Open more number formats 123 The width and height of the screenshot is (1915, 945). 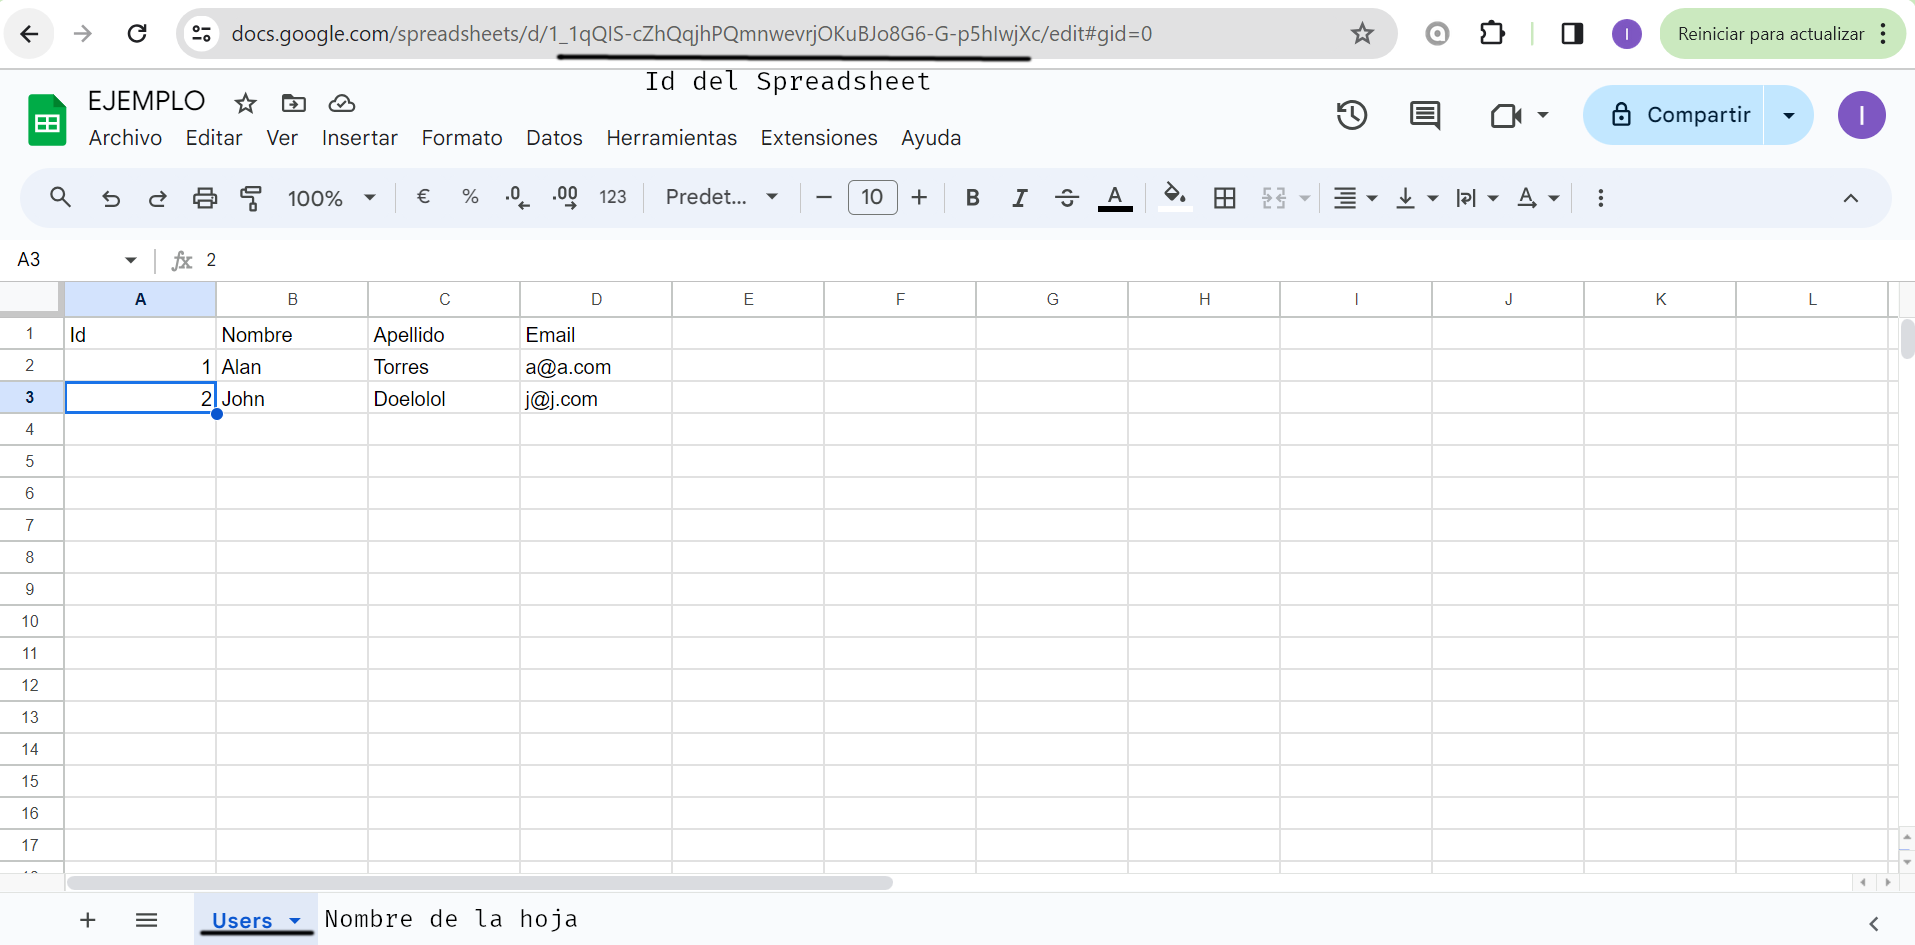(613, 197)
